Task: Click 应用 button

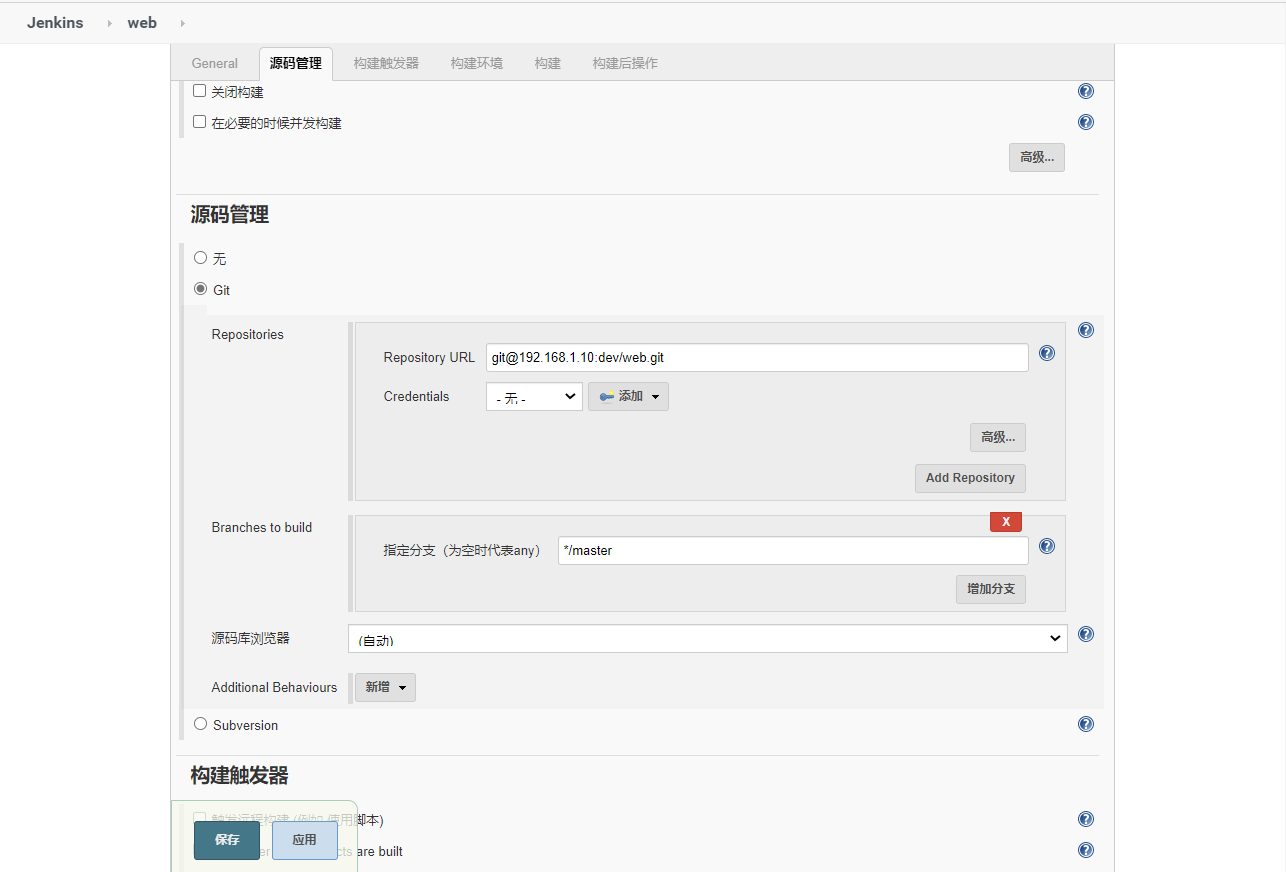Action: point(304,840)
